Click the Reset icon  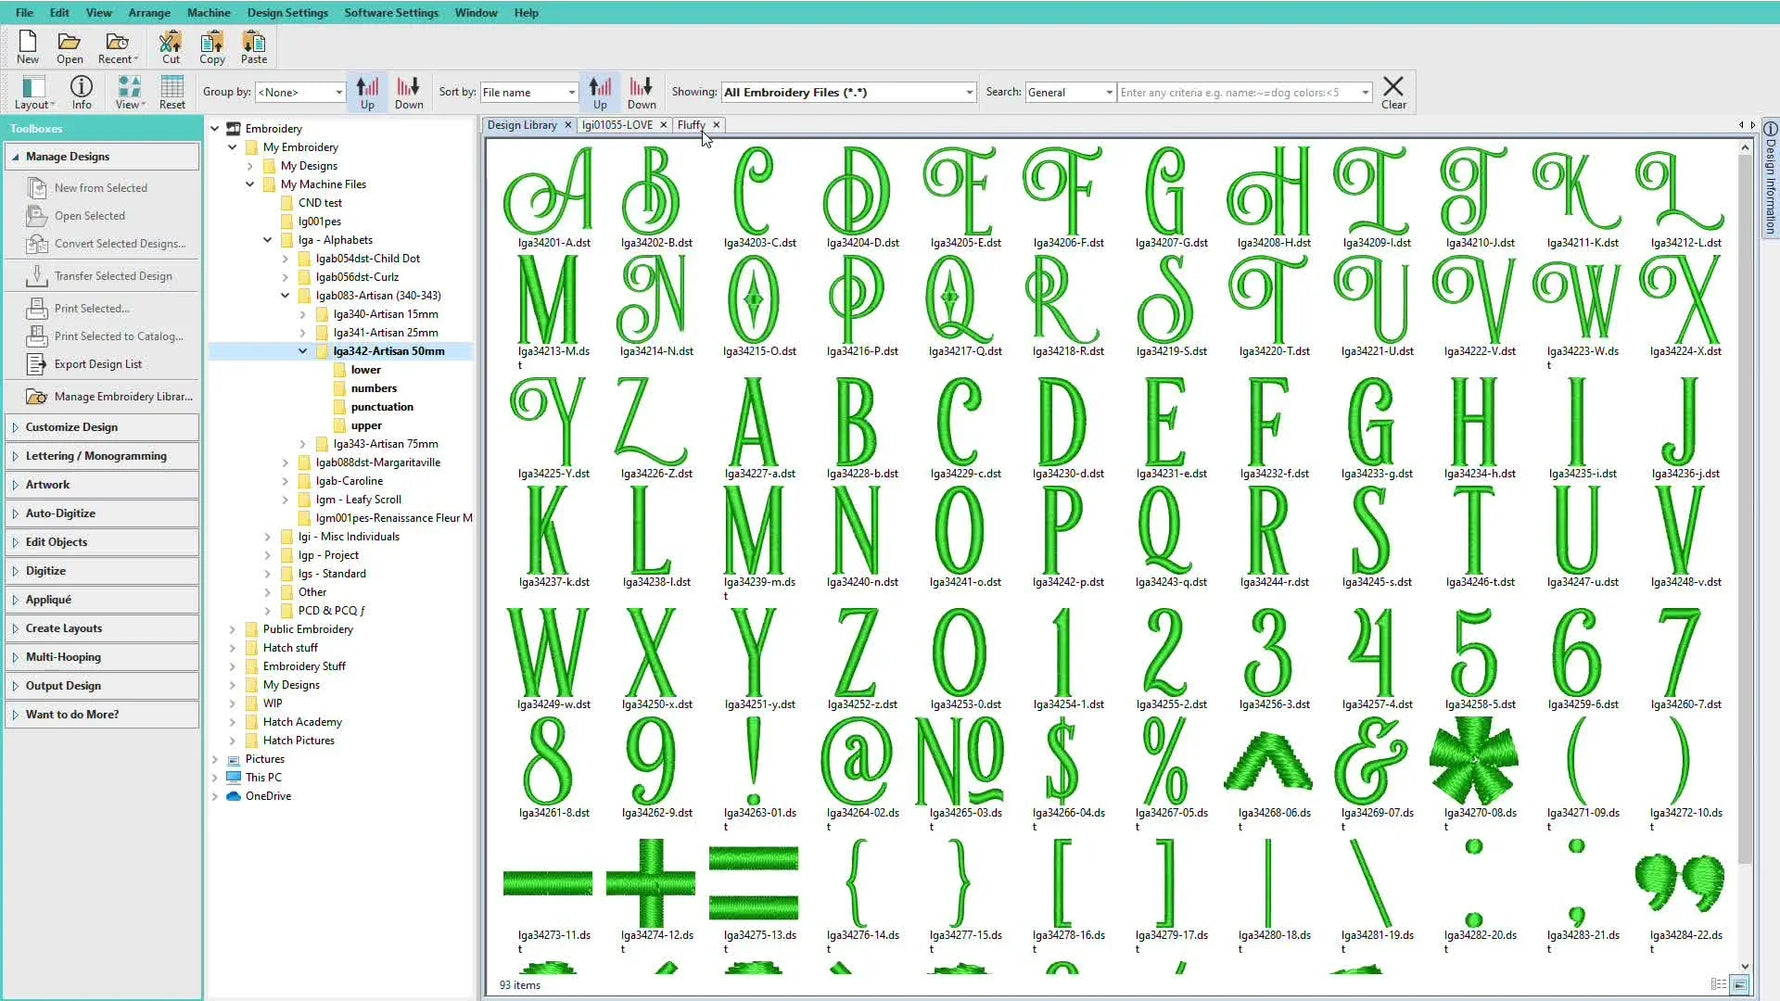pos(172,92)
